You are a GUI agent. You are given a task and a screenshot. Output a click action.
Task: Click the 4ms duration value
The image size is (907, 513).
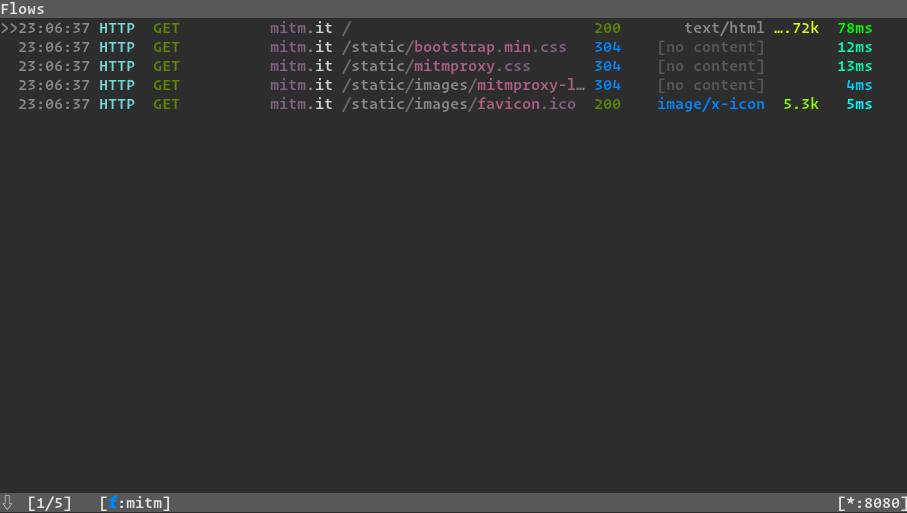pos(859,86)
